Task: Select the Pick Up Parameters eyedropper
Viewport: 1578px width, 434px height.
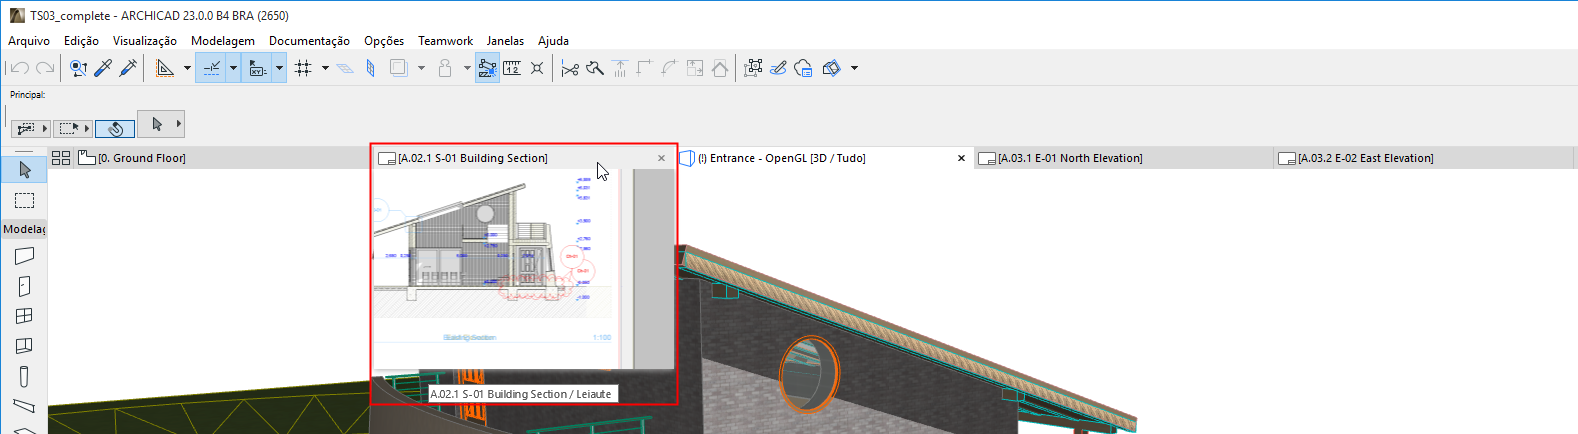Action: 103,68
